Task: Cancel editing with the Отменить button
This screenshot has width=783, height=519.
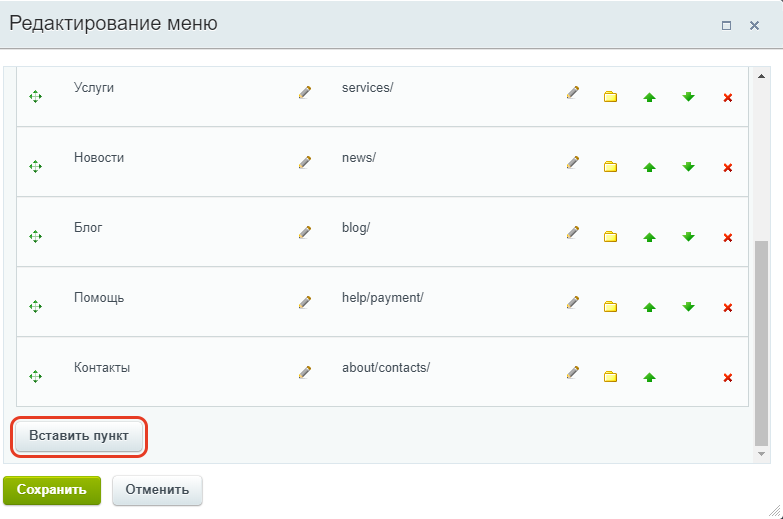Action: tap(157, 490)
